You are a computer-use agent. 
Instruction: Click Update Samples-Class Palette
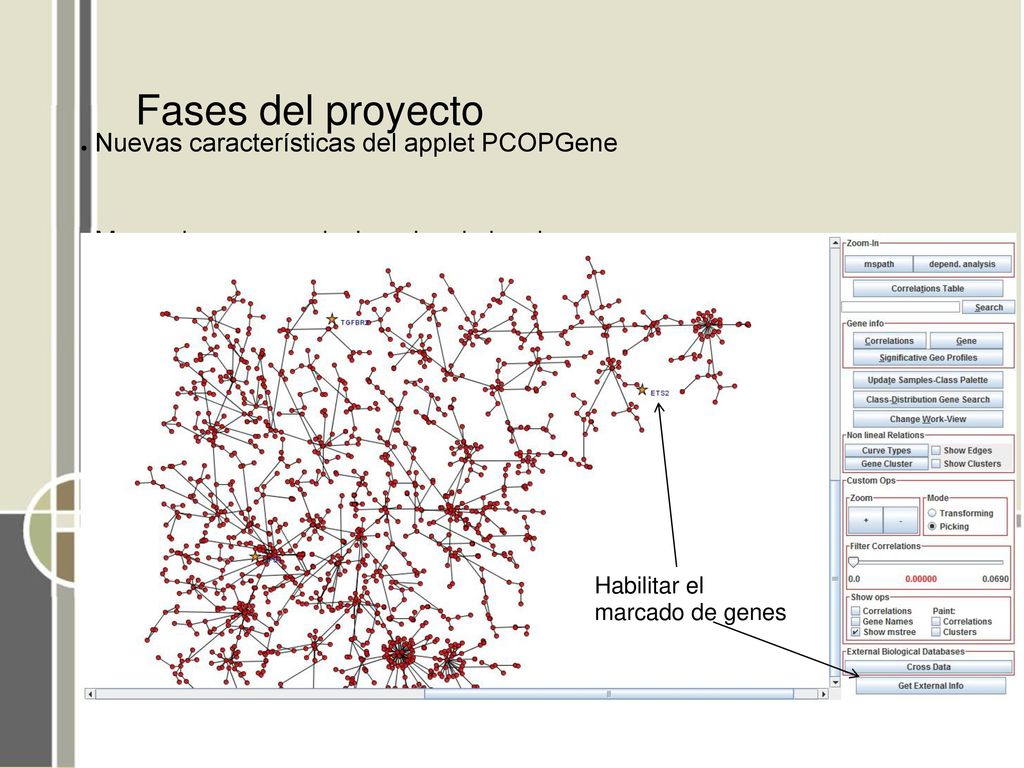coord(927,379)
